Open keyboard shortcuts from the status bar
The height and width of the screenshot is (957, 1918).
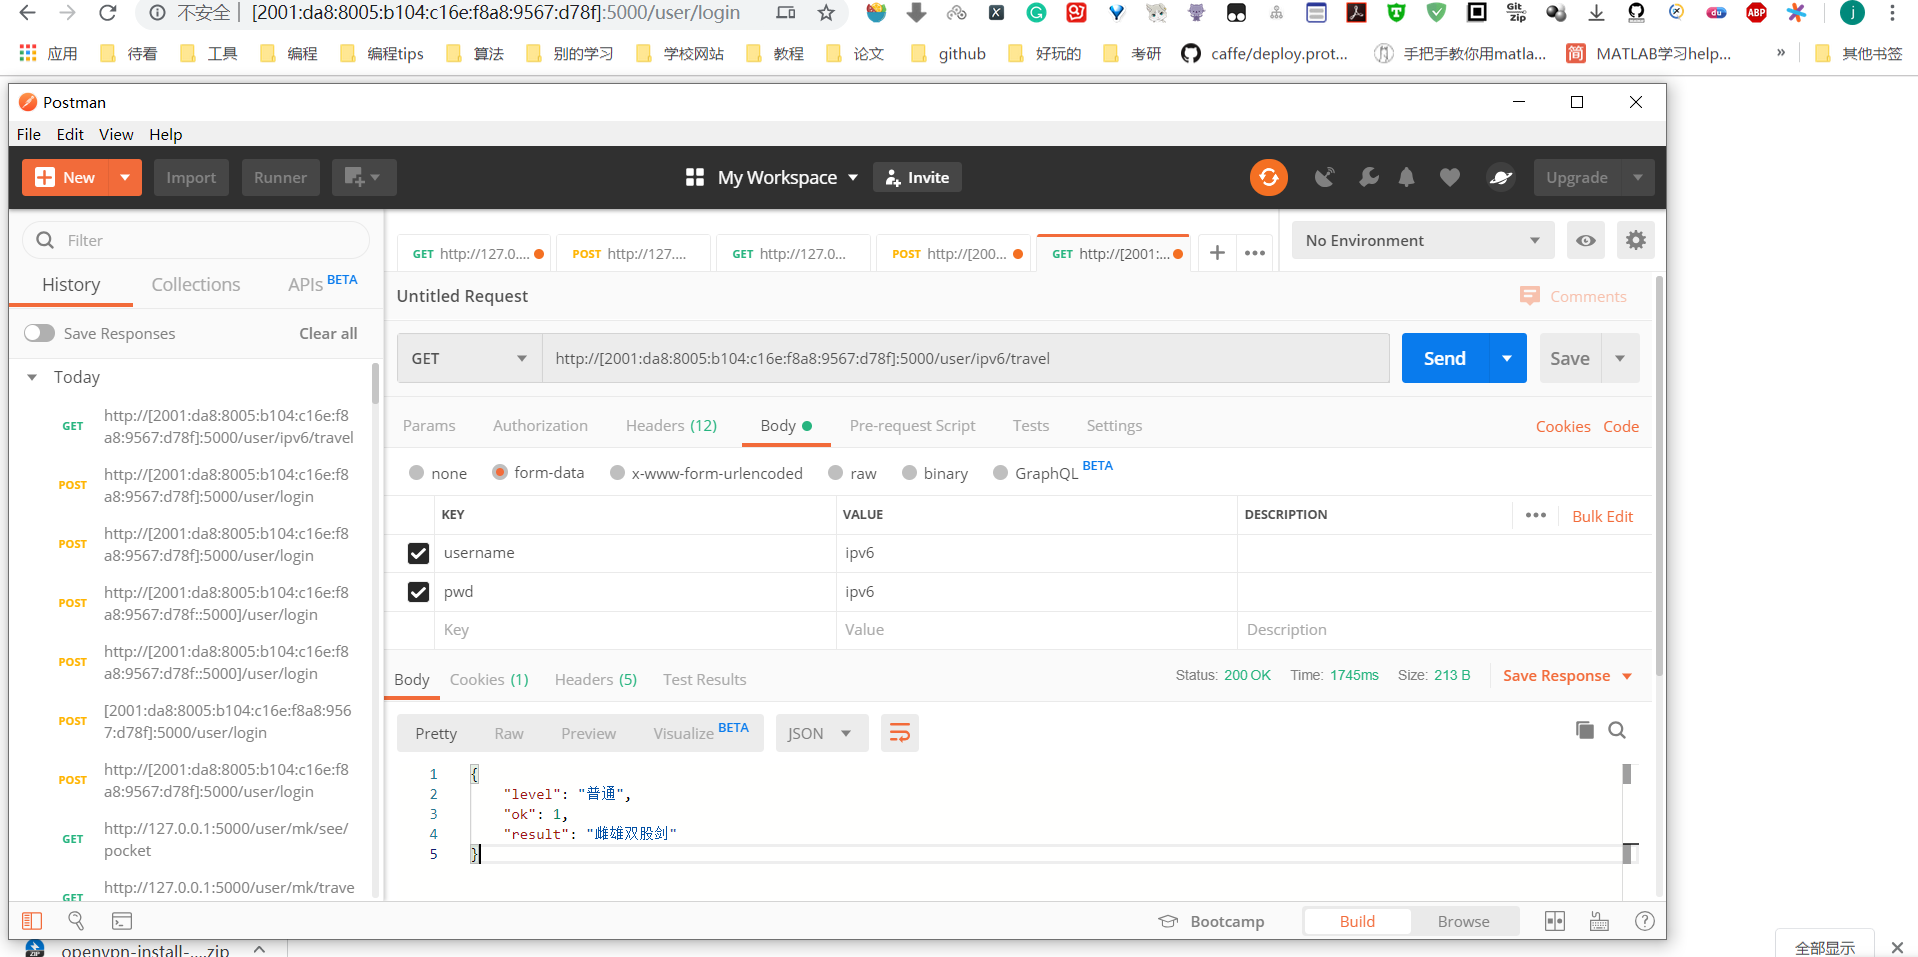click(1598, 921)
